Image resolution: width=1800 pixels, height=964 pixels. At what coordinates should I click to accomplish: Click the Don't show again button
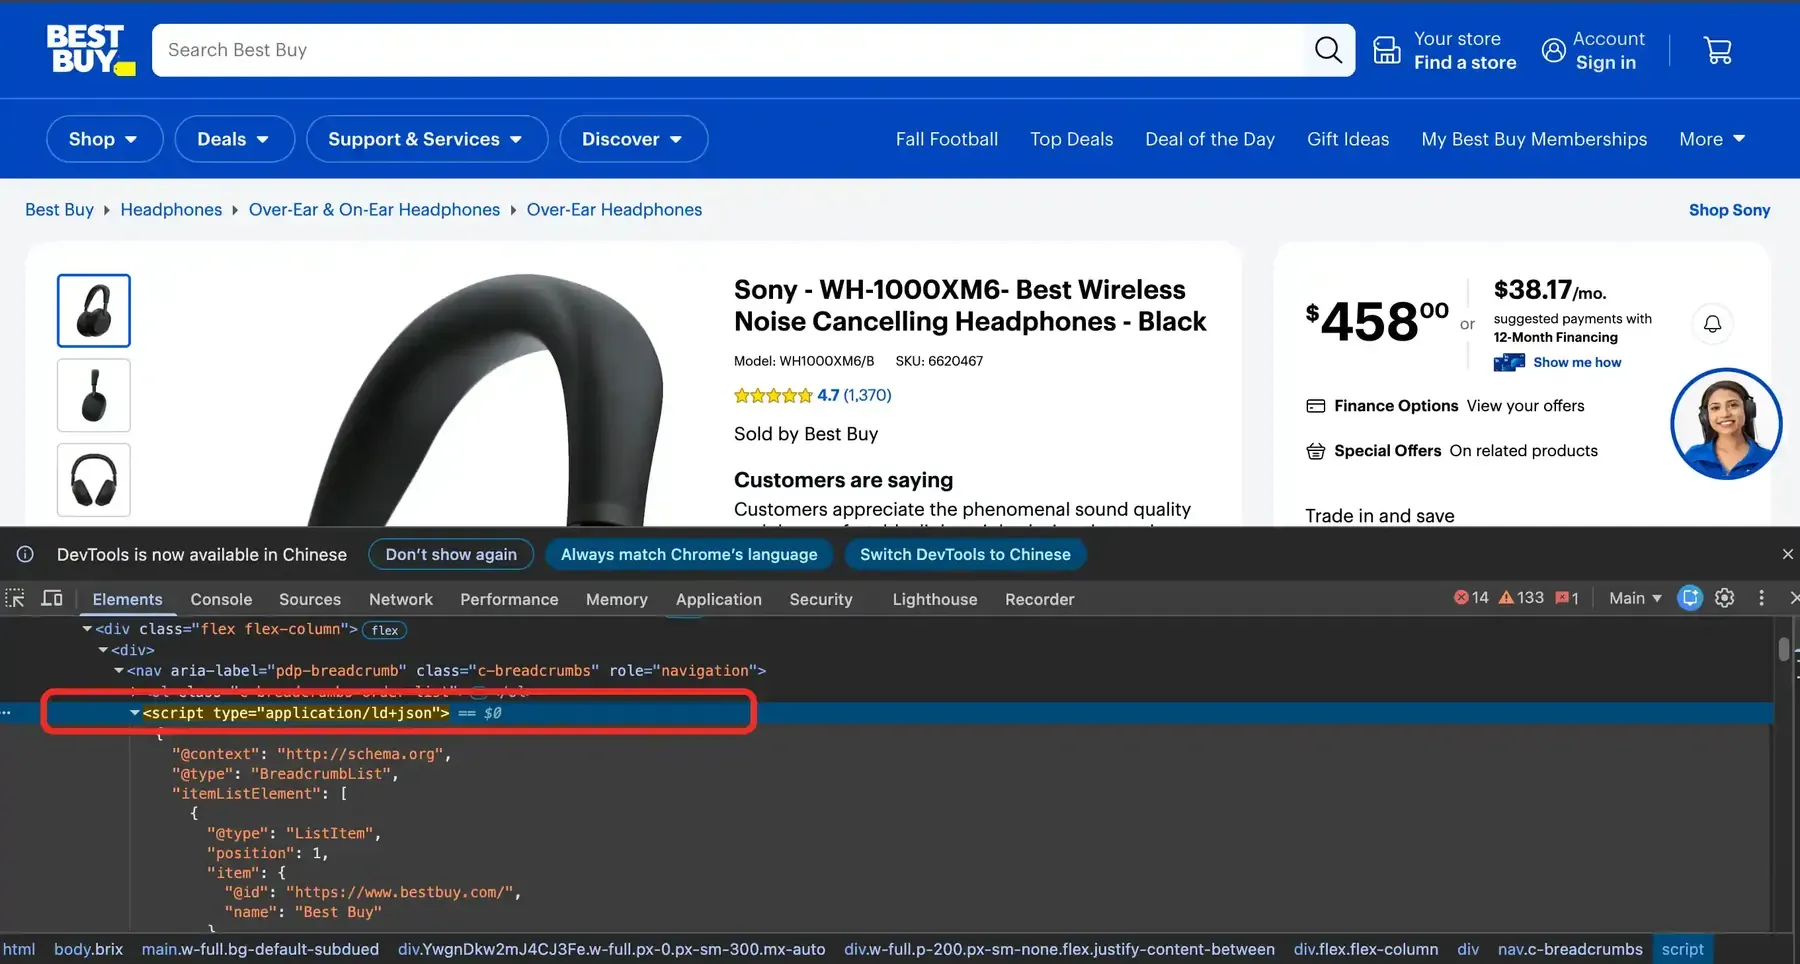click(x=451, y=554)
